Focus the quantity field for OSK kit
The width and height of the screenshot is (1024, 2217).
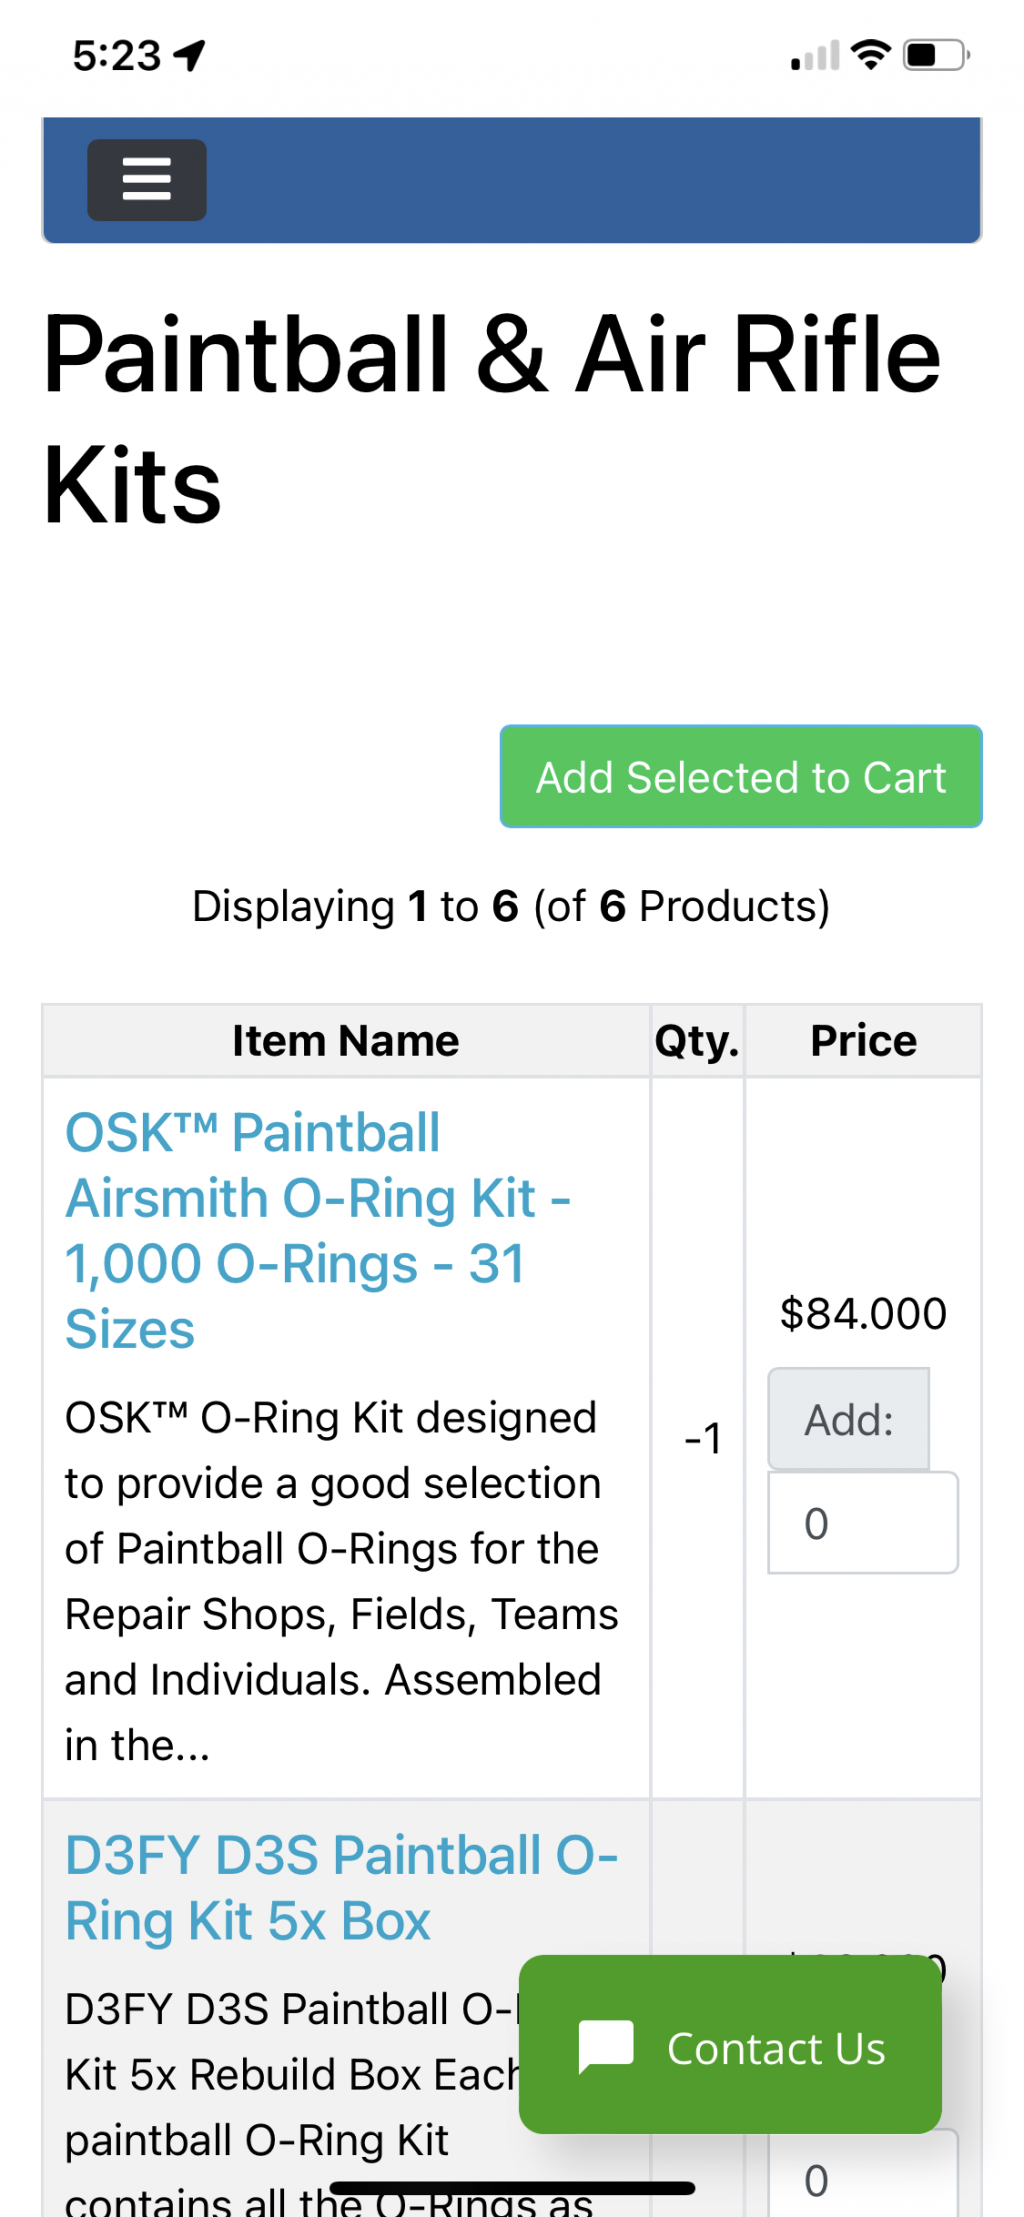pyautogui.click(x=863, y=1522)
